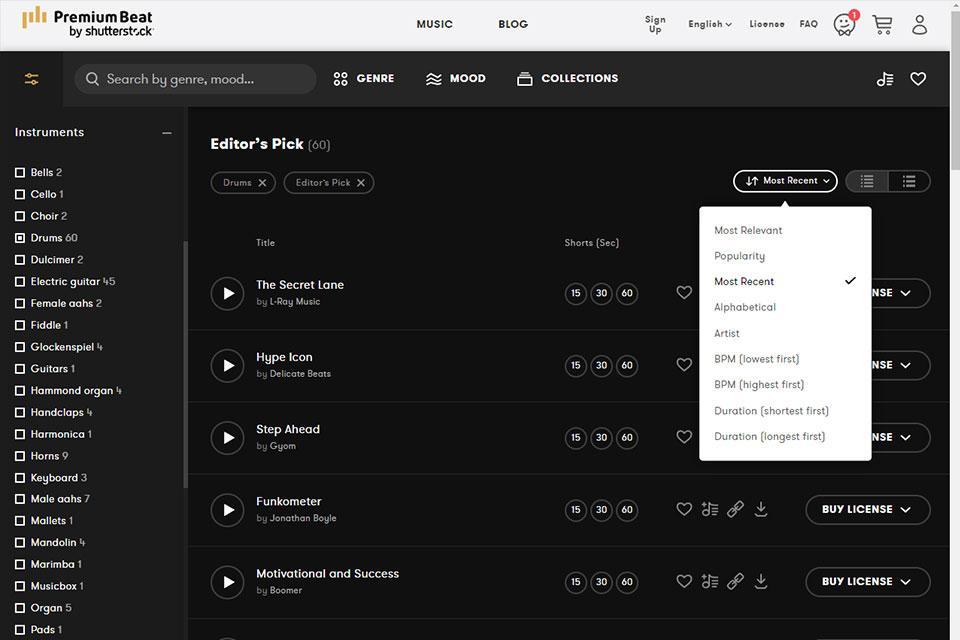Check the Dulcimer instrument filter

(20, 260)
